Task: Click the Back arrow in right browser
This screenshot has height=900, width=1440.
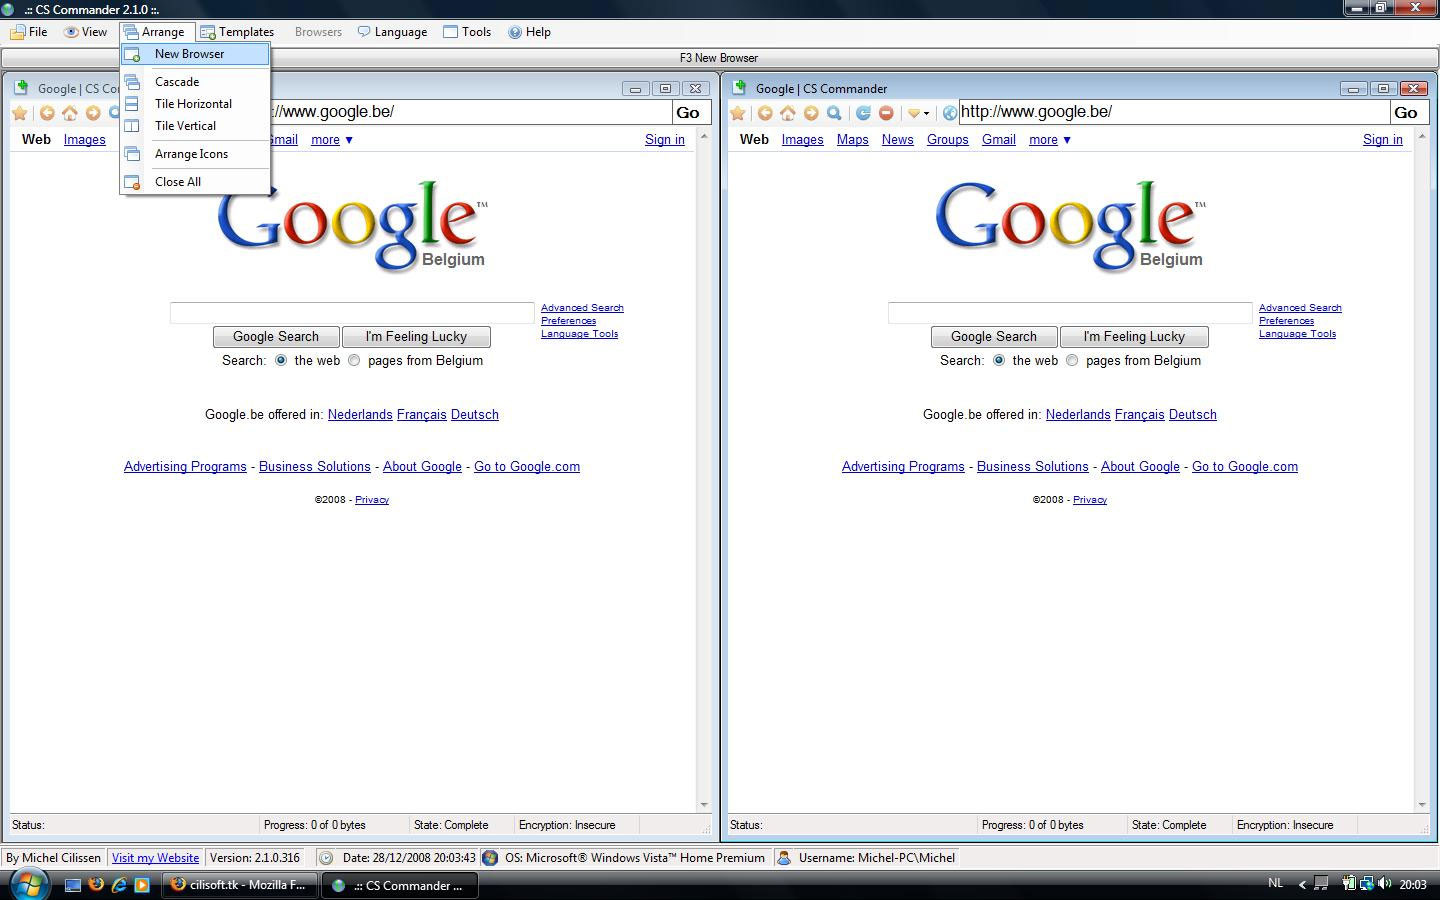Action: click(765, 113)
